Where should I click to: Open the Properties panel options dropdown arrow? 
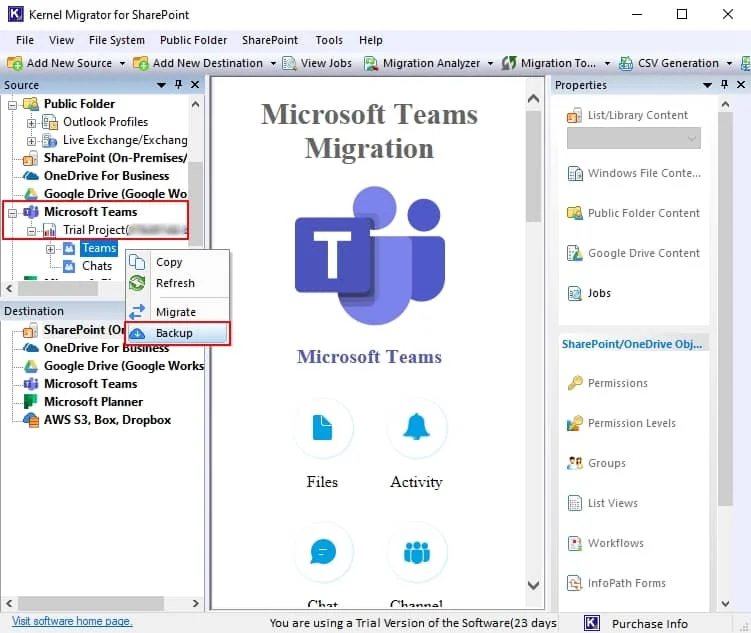(707, 85)
